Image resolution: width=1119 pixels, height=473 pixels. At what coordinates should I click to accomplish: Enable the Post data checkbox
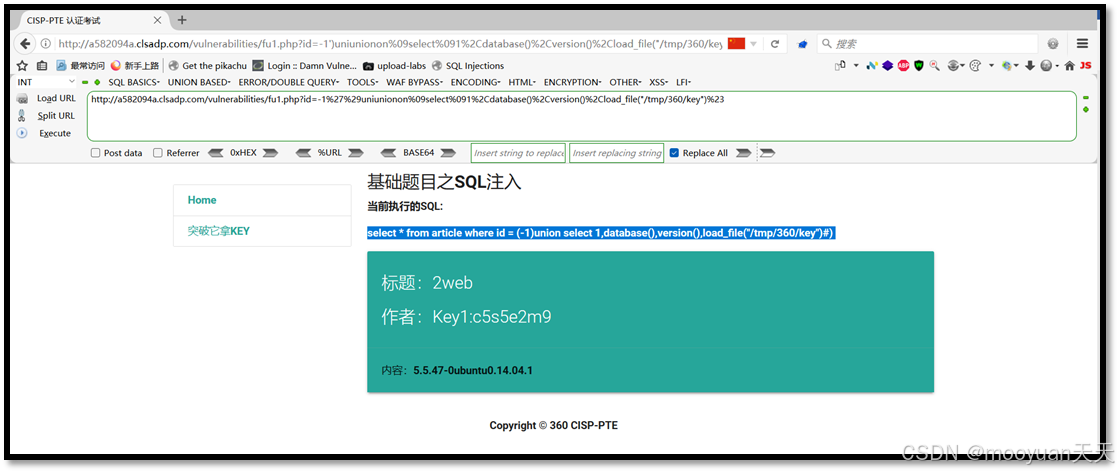(x=96, y=153)
